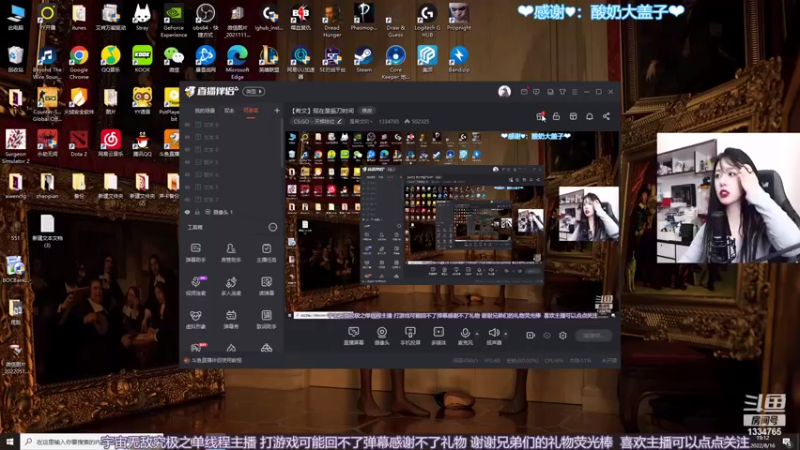The width and height of the screenshot is (800, 450).
Task: Edit the CS:GO category selector
Action: [318, 121]
